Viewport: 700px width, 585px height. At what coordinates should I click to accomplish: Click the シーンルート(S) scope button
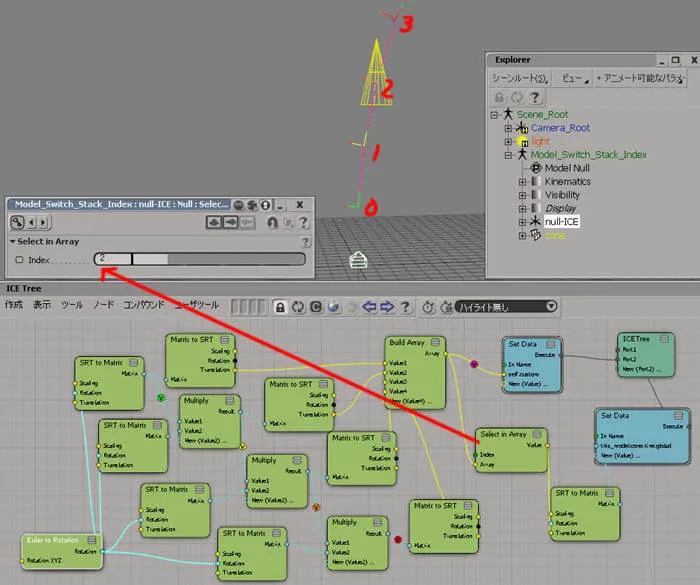click(520, 79)
